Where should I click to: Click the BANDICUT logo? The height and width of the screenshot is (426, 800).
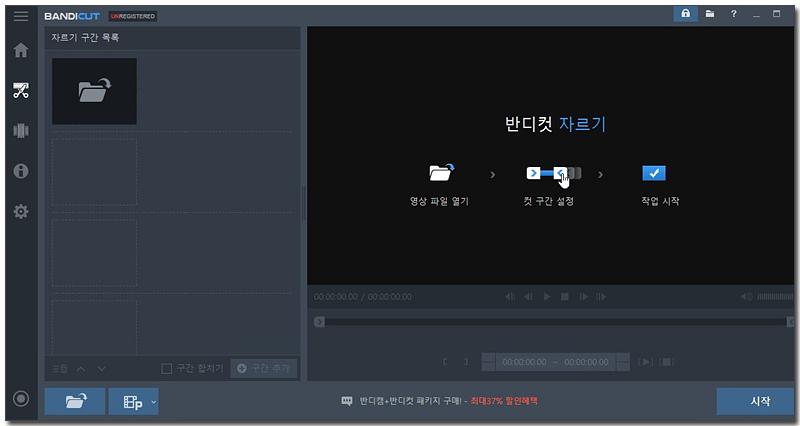72,16
